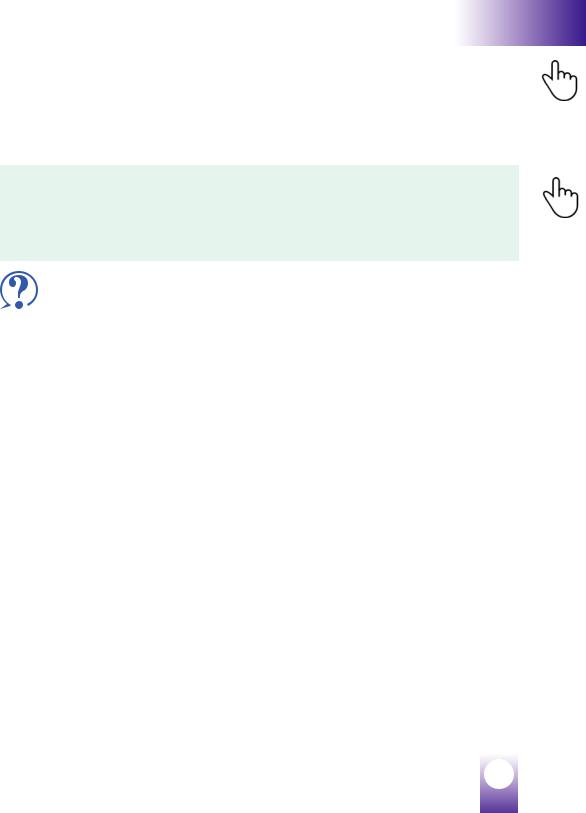The image size is (586, 813).
Task: Click the palm of the lower hand icon
Action: (x=564, y=206)
